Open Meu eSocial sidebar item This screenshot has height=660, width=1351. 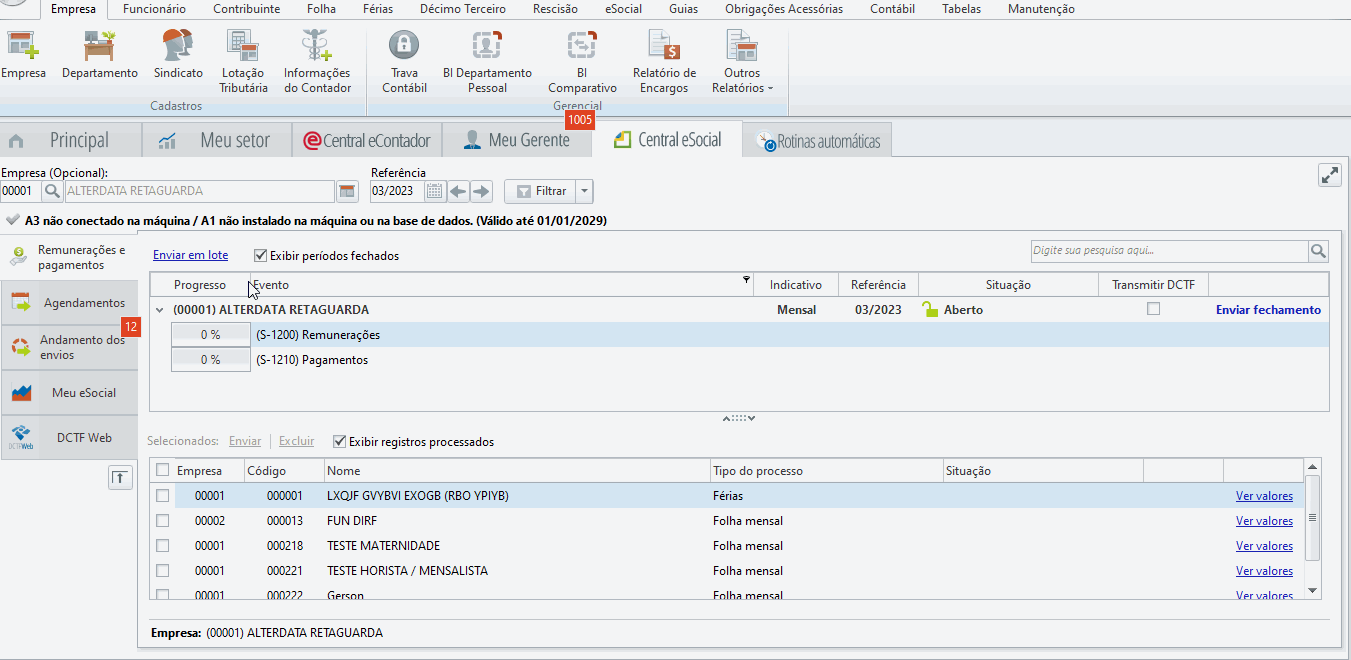pyautogui.click(x=69, y=393)
